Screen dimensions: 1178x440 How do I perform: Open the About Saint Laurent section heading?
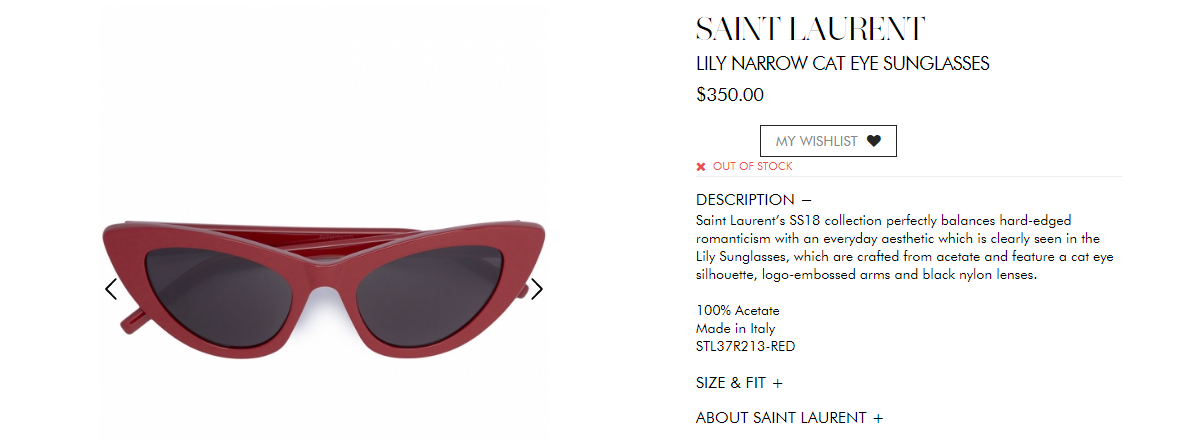pos(781,418)
